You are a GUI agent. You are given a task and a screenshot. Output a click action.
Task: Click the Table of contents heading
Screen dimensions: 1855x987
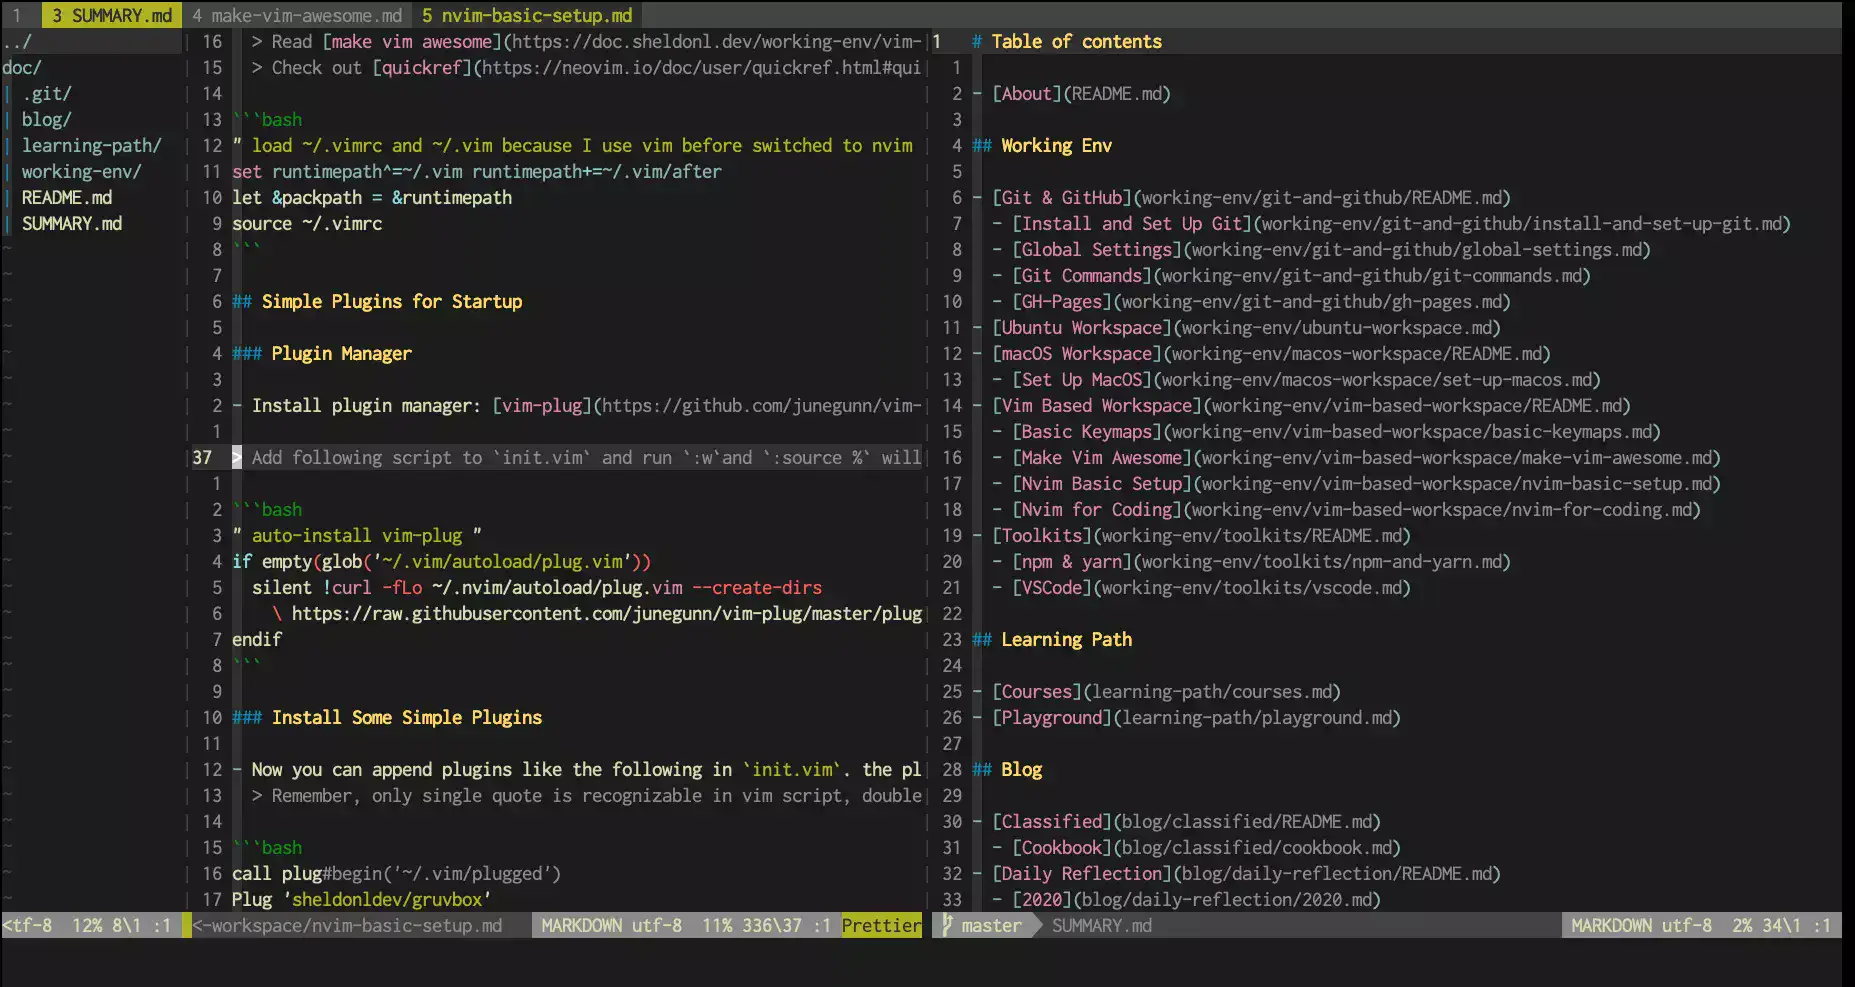(x=1077, y=41)
